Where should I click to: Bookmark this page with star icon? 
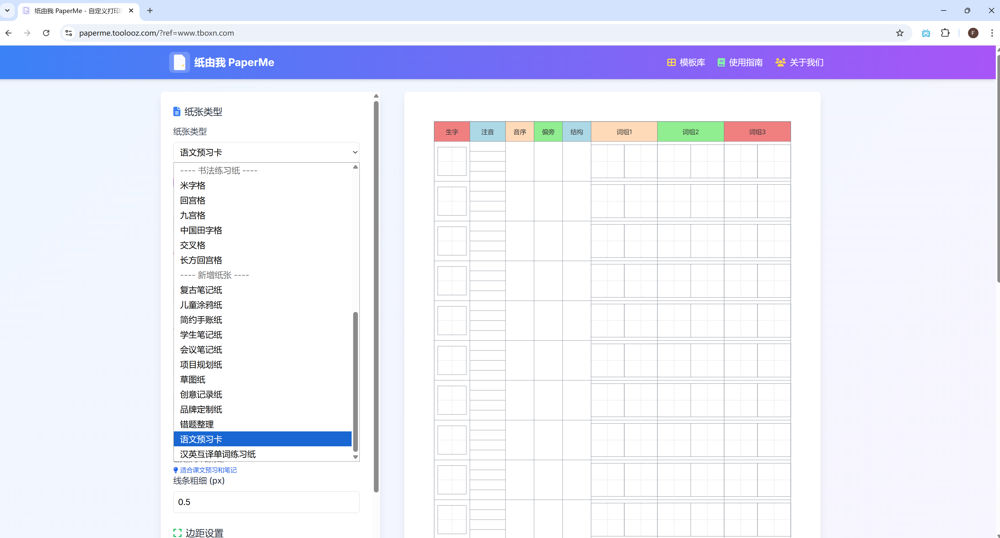(x=899, y=33)
